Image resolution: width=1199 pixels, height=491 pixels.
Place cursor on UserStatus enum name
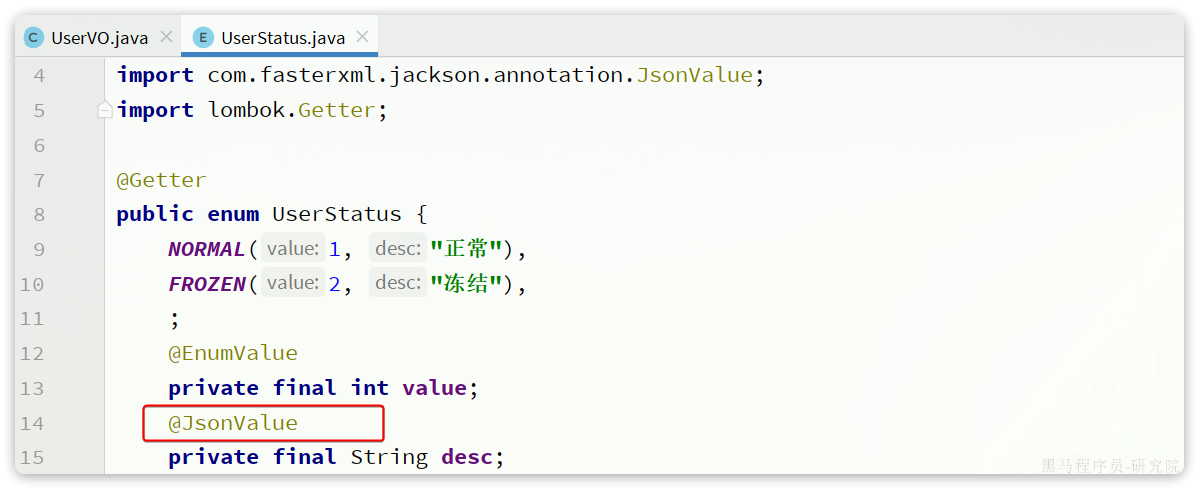point(336,214)
